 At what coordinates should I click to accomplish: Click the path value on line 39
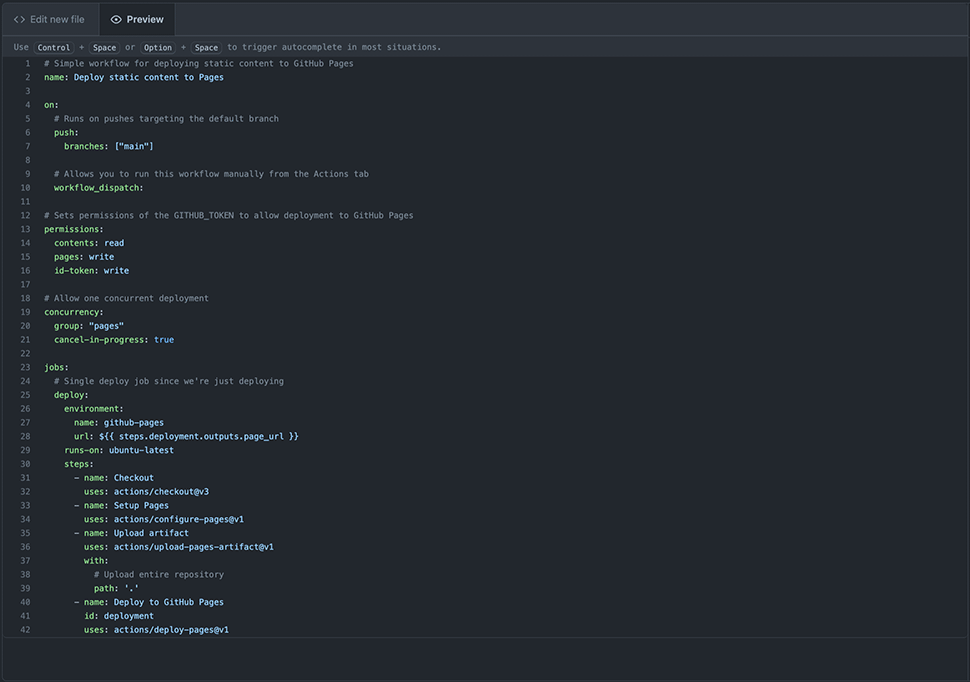[x=132, y=588]
